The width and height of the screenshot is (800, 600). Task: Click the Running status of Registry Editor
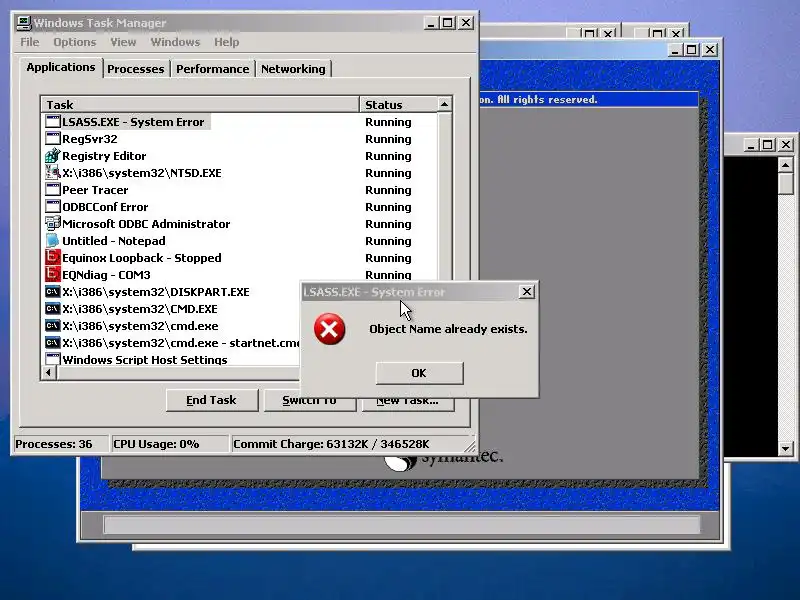388,156
